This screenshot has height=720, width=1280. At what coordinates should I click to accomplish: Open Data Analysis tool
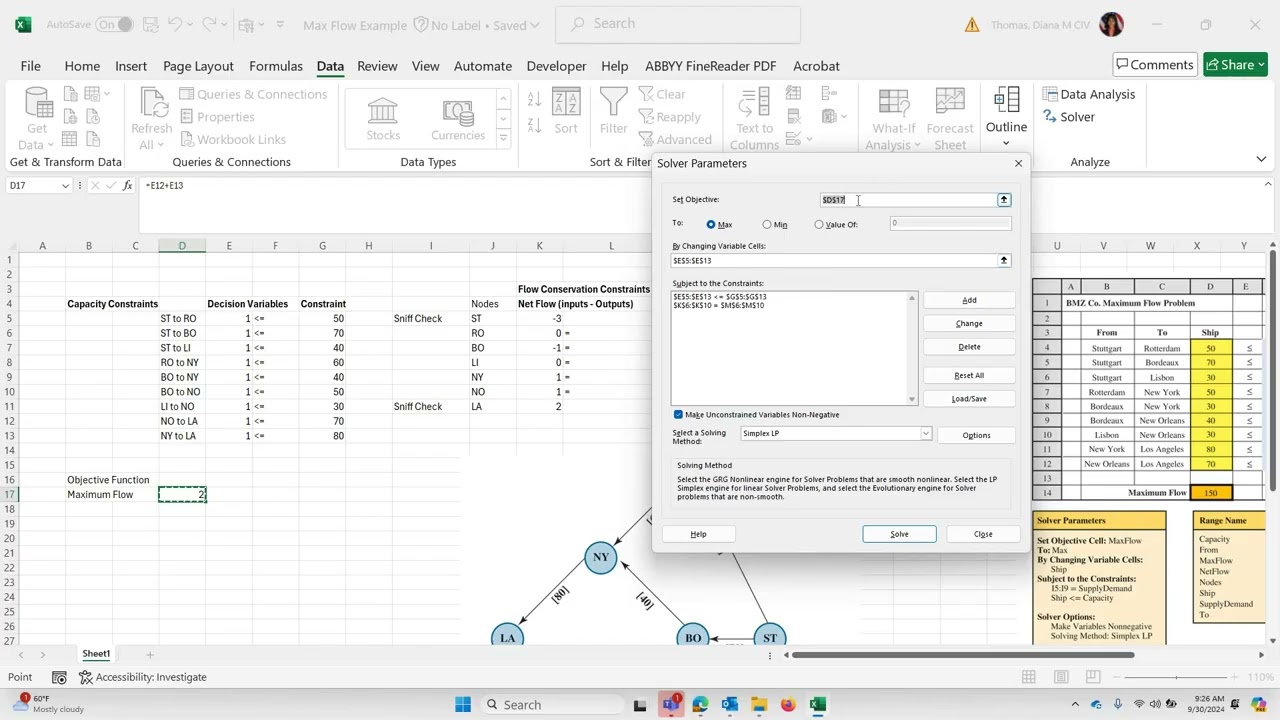point(1088,94)
